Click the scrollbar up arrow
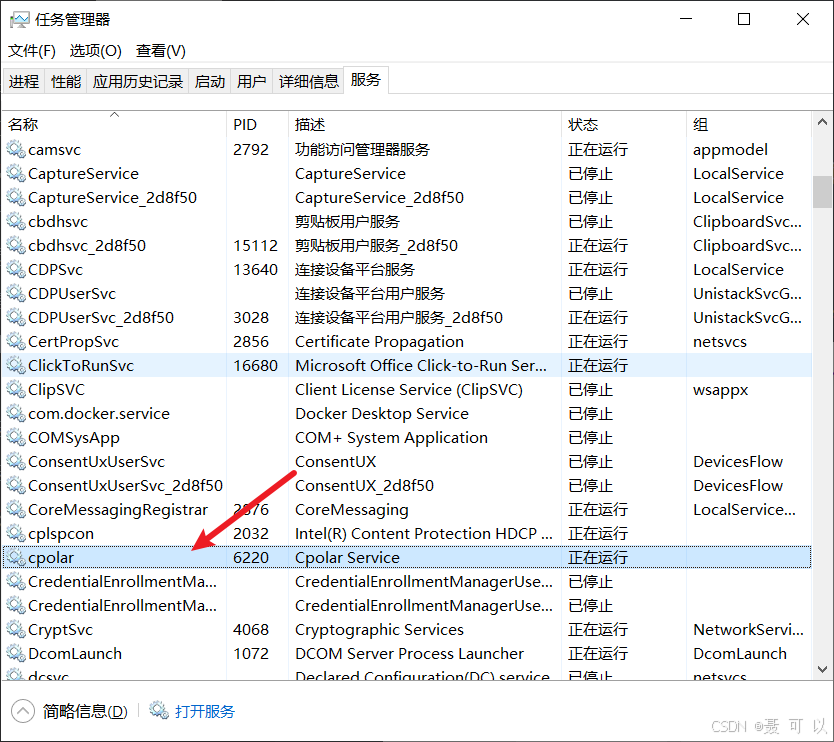Screen dimensions: 834x742 (822, 122)
